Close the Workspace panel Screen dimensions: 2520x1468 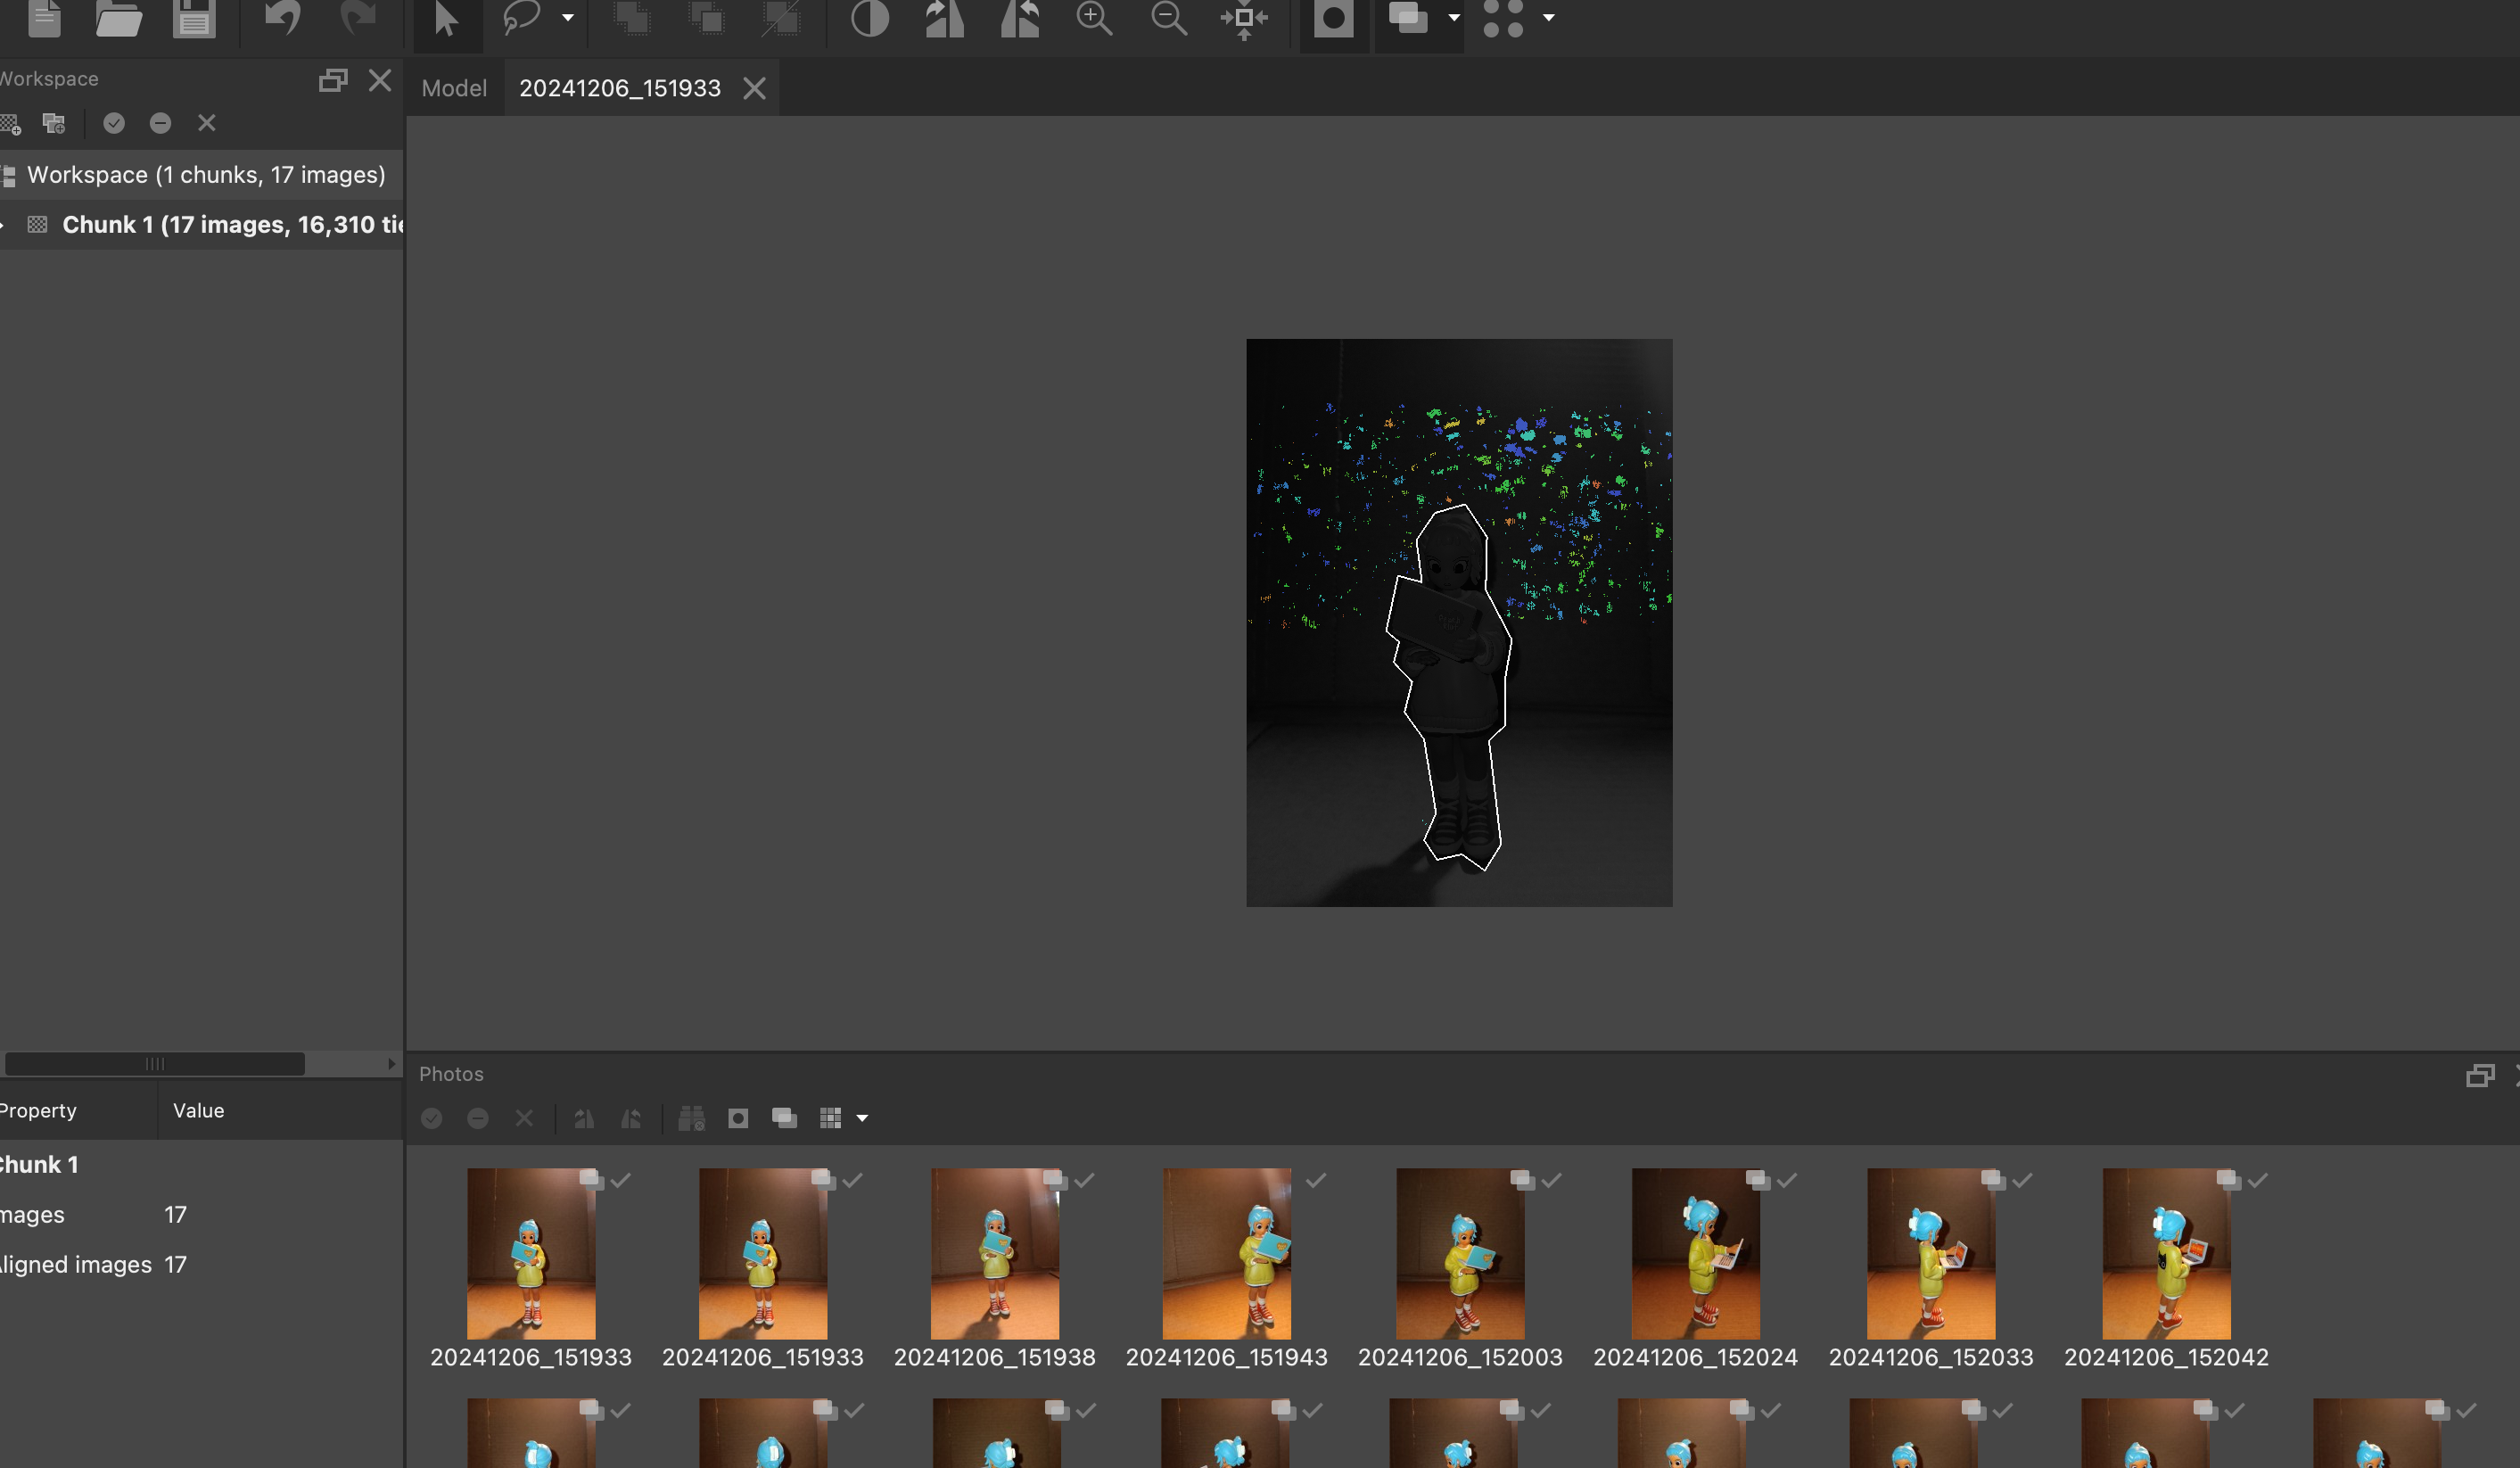380,80
